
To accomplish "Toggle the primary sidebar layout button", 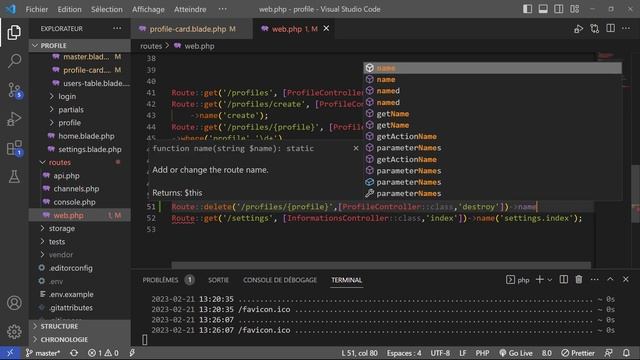I will pyautogui.click(x=527, y=9).
